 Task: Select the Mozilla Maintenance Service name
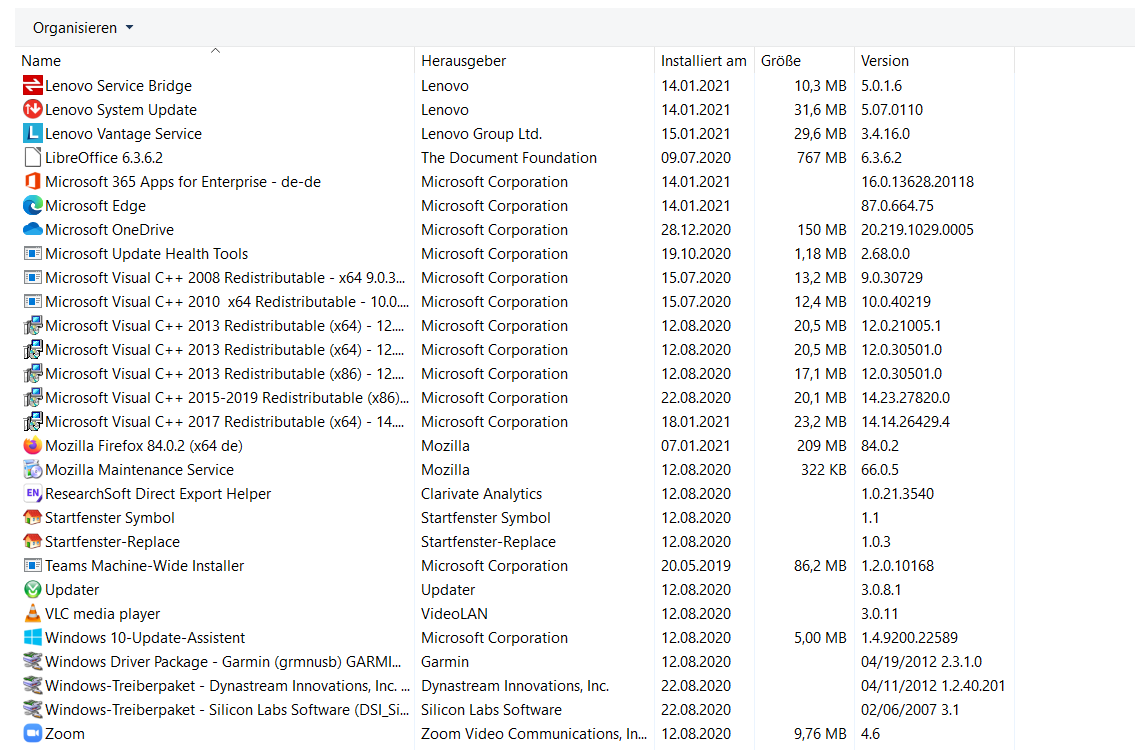pos(139,469)
